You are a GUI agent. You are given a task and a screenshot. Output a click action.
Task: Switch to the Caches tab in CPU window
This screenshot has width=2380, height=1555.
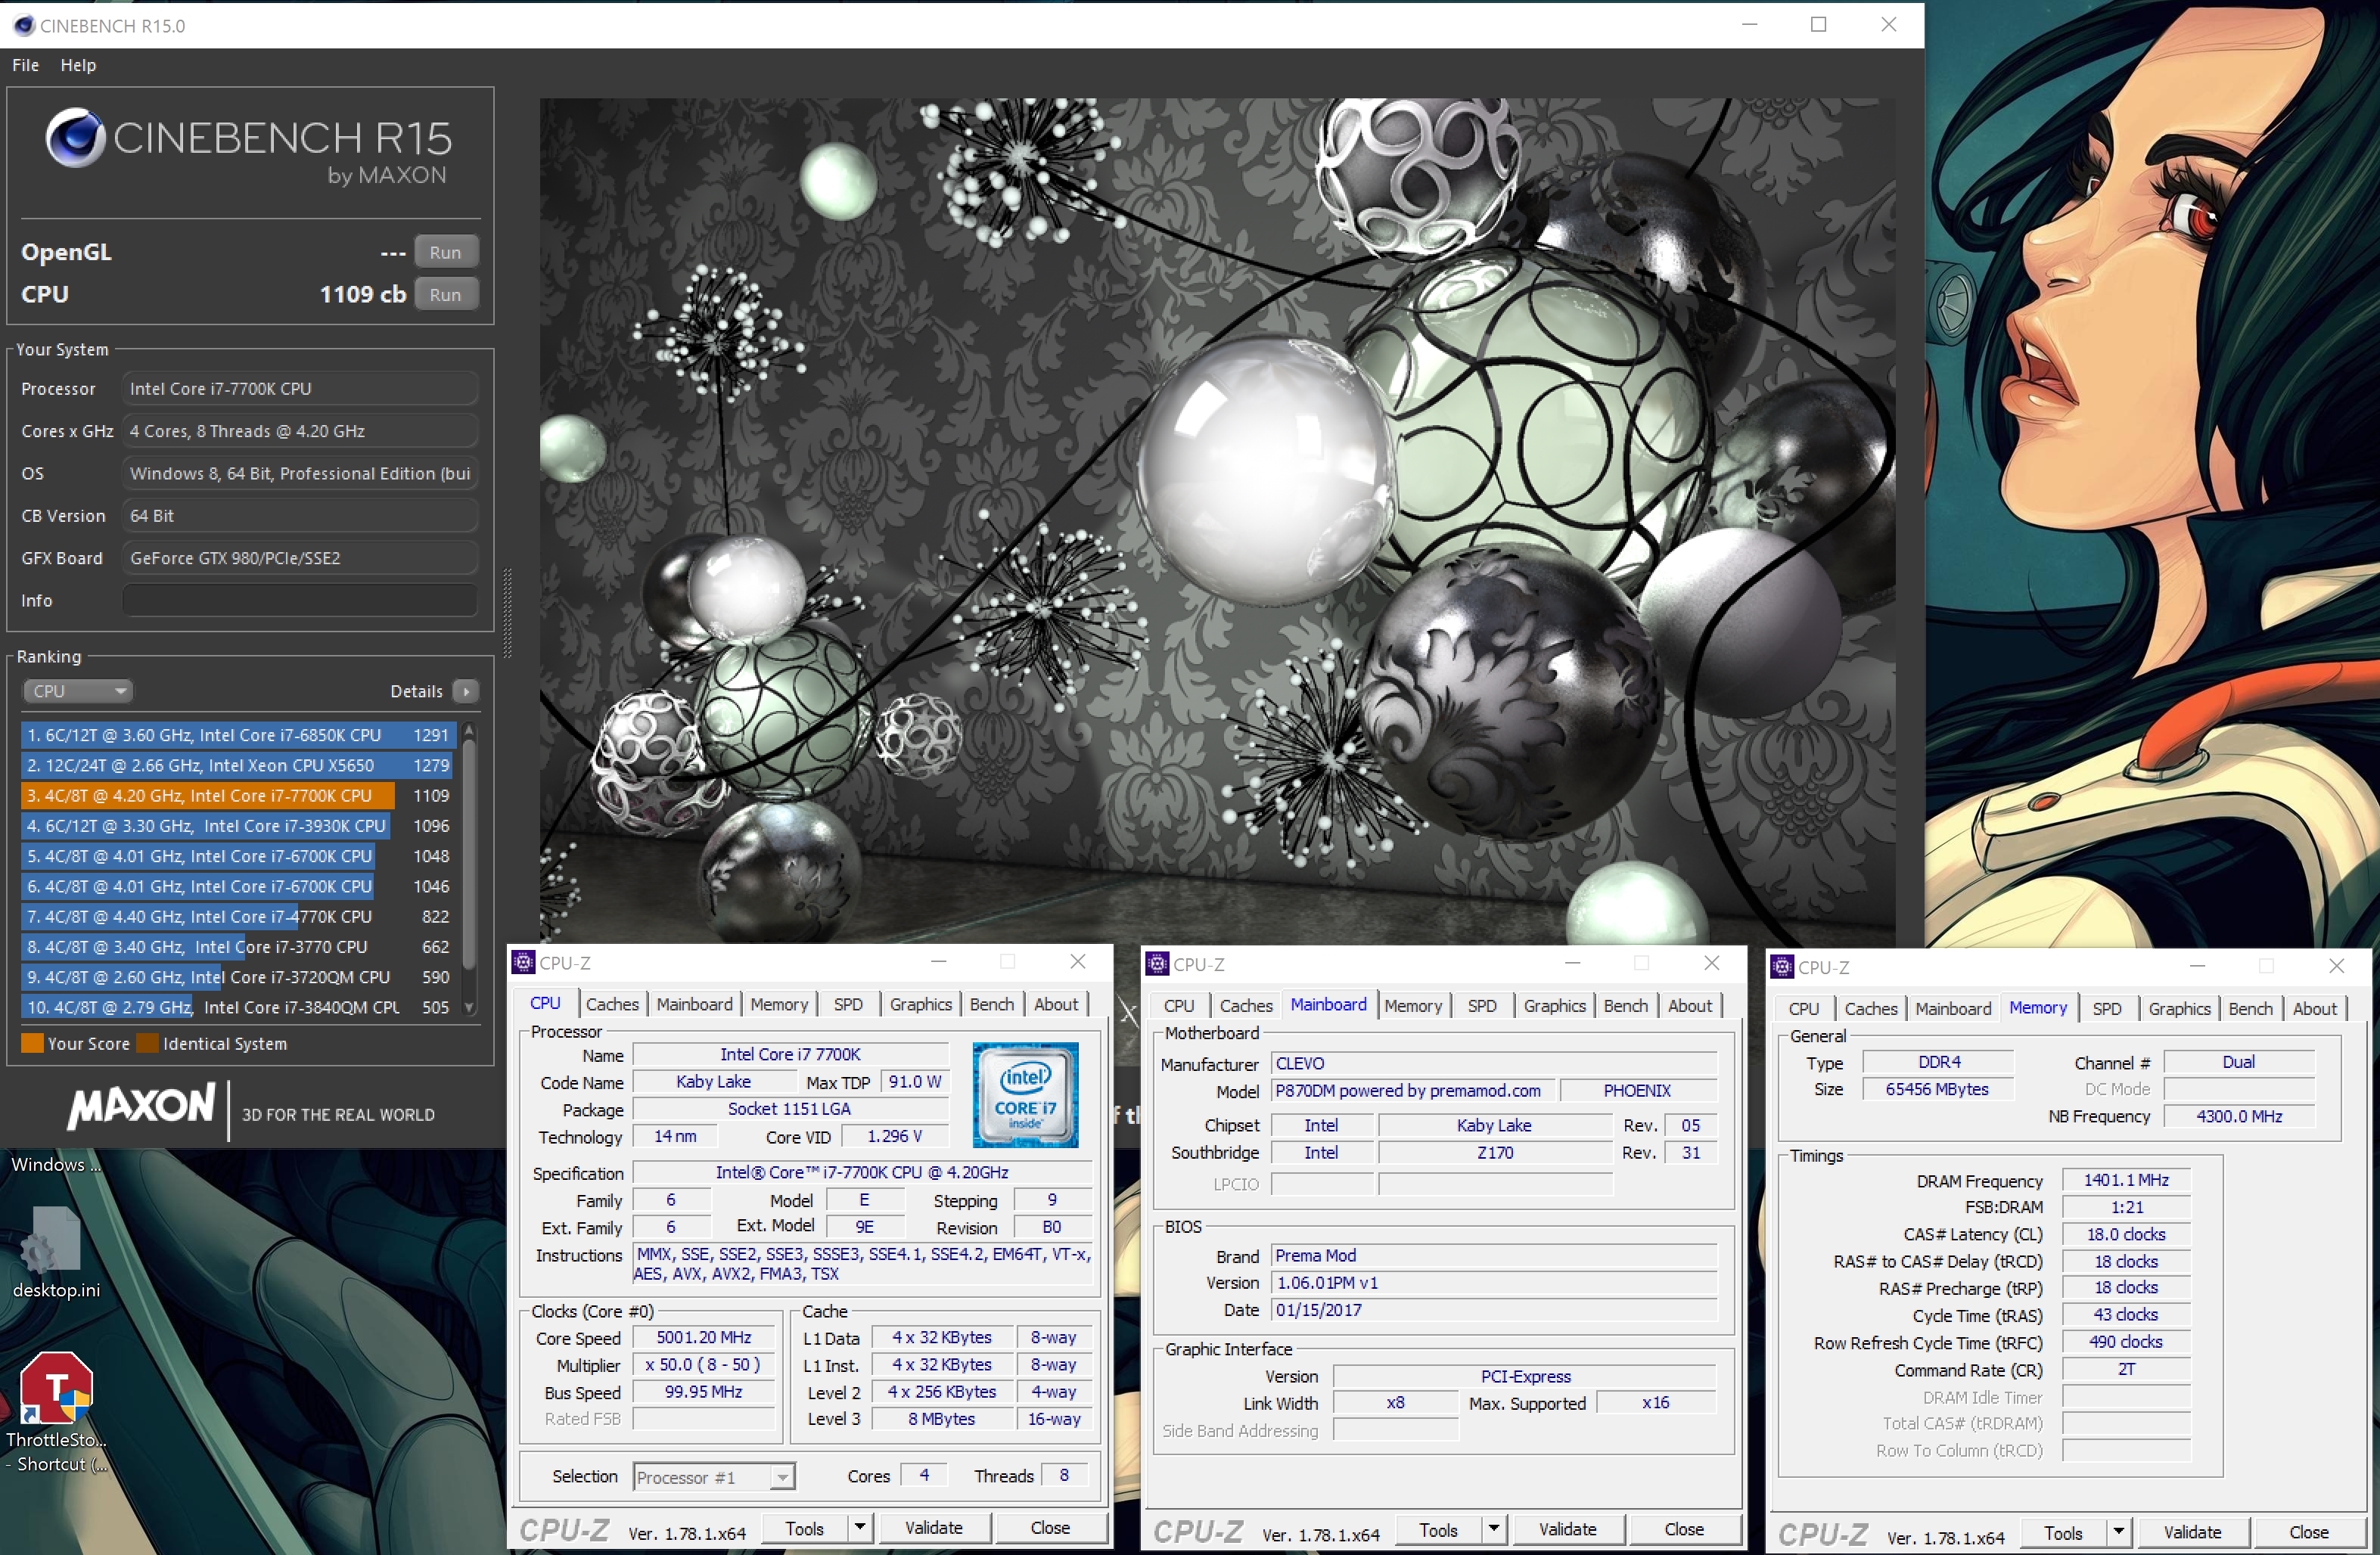click(x=611, y=1004)
